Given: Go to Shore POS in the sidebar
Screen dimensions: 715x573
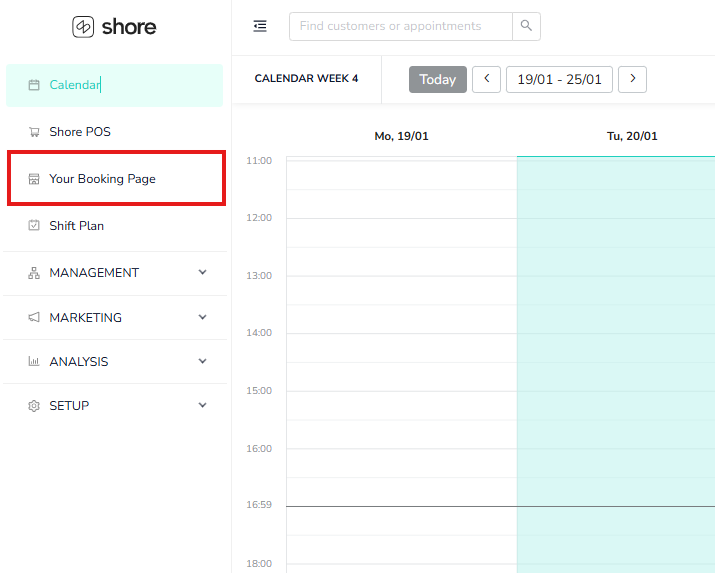Looking at the screenshot, I should click(80, 132).
